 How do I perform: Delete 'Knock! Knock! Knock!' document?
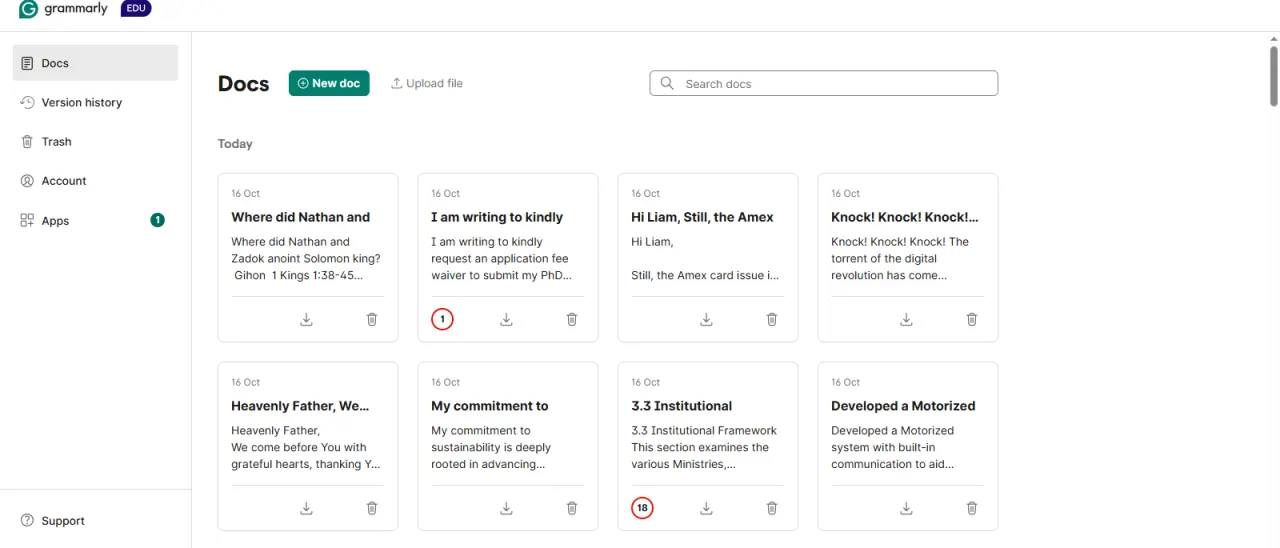pos(972,319)
